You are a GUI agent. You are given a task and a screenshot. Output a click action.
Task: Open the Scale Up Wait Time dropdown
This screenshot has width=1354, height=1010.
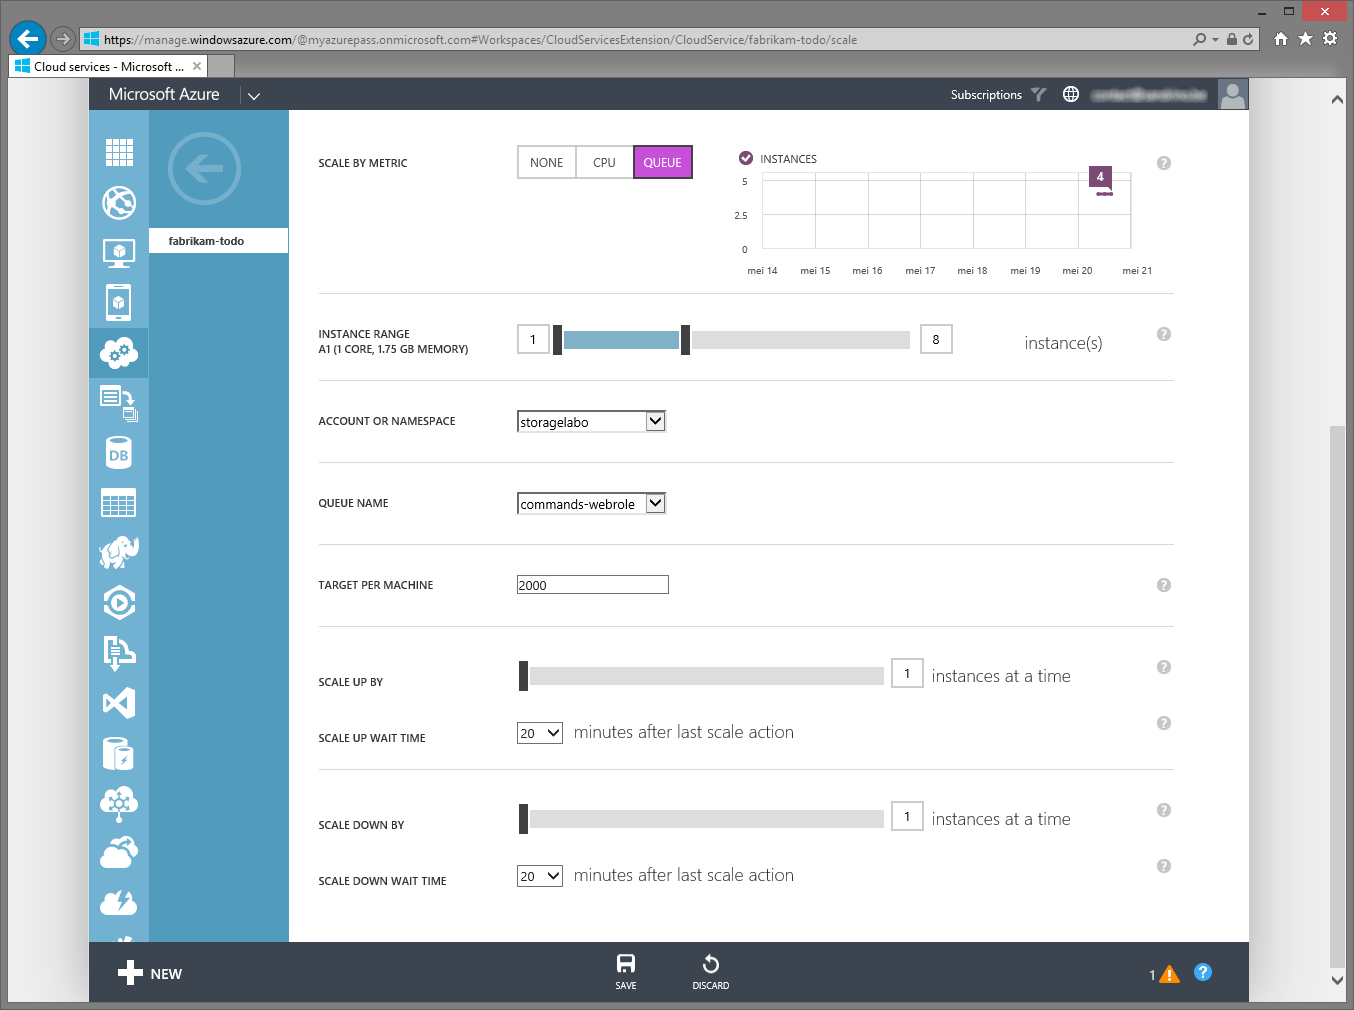[x=540, y=732]
